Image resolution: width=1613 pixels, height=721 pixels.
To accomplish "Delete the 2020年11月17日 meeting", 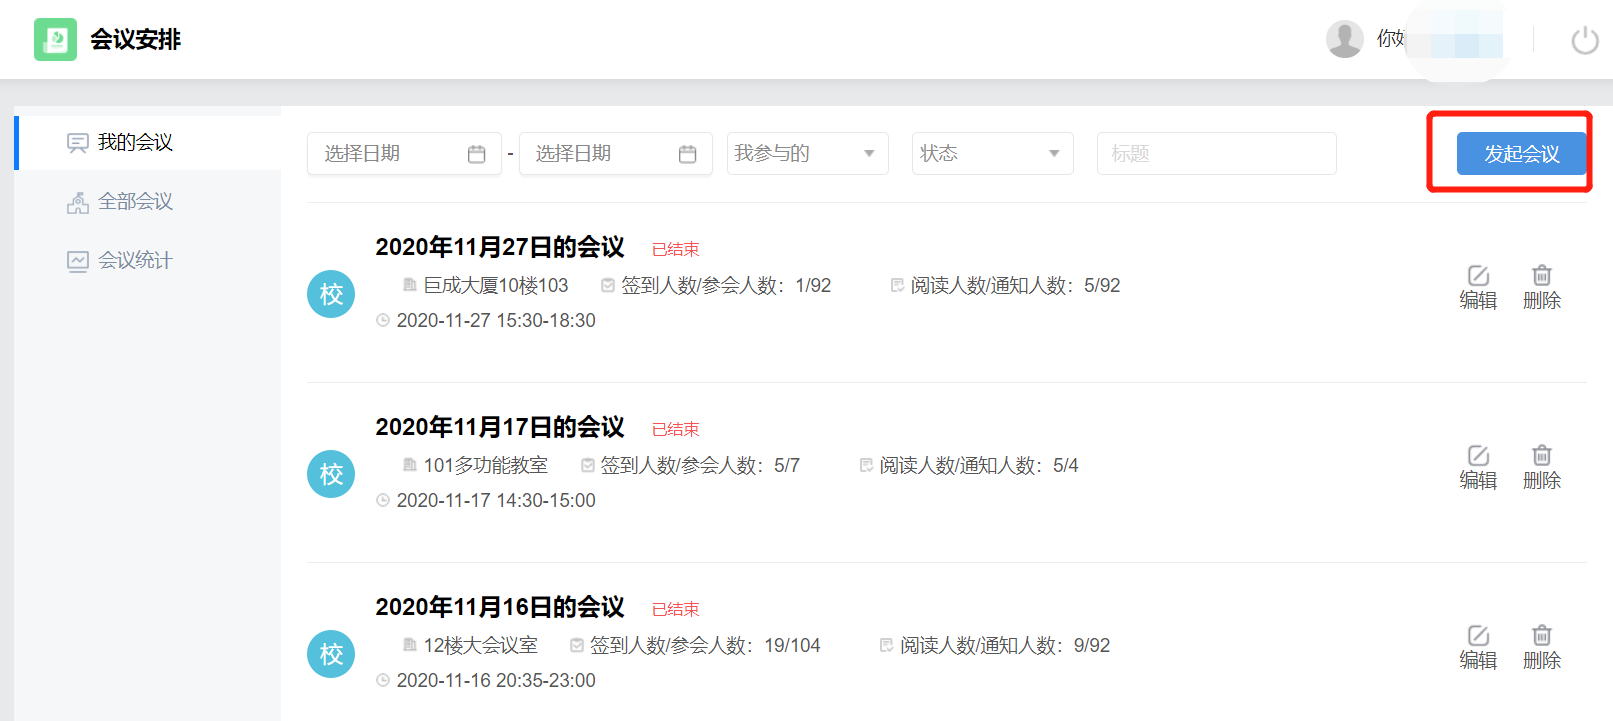I will coord(1541,467).
